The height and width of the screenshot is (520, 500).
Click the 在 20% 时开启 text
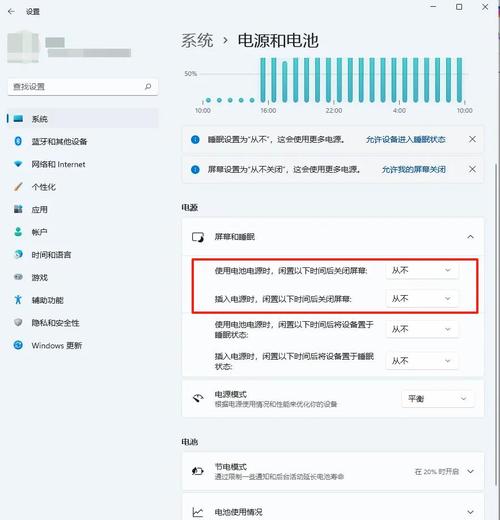point(437,471)
